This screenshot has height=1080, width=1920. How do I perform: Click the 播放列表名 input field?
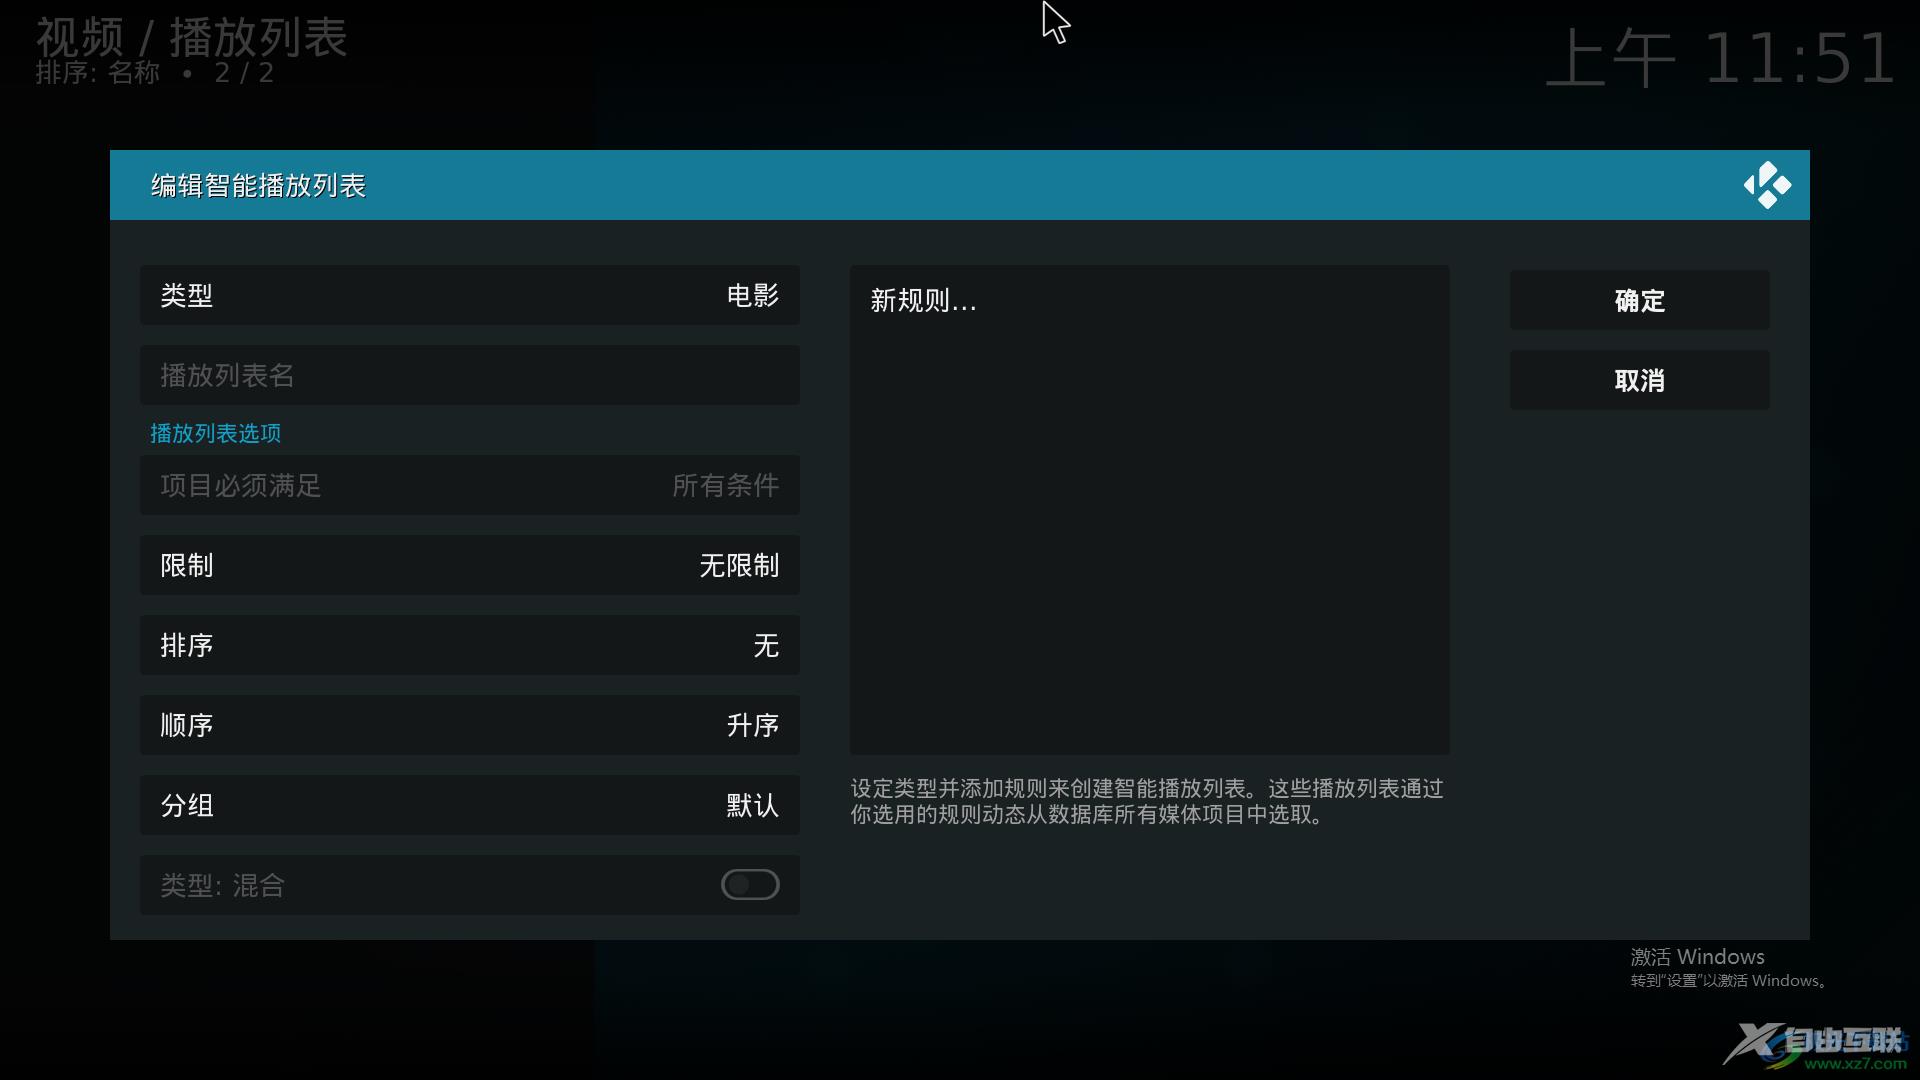(x=470, y=375)
